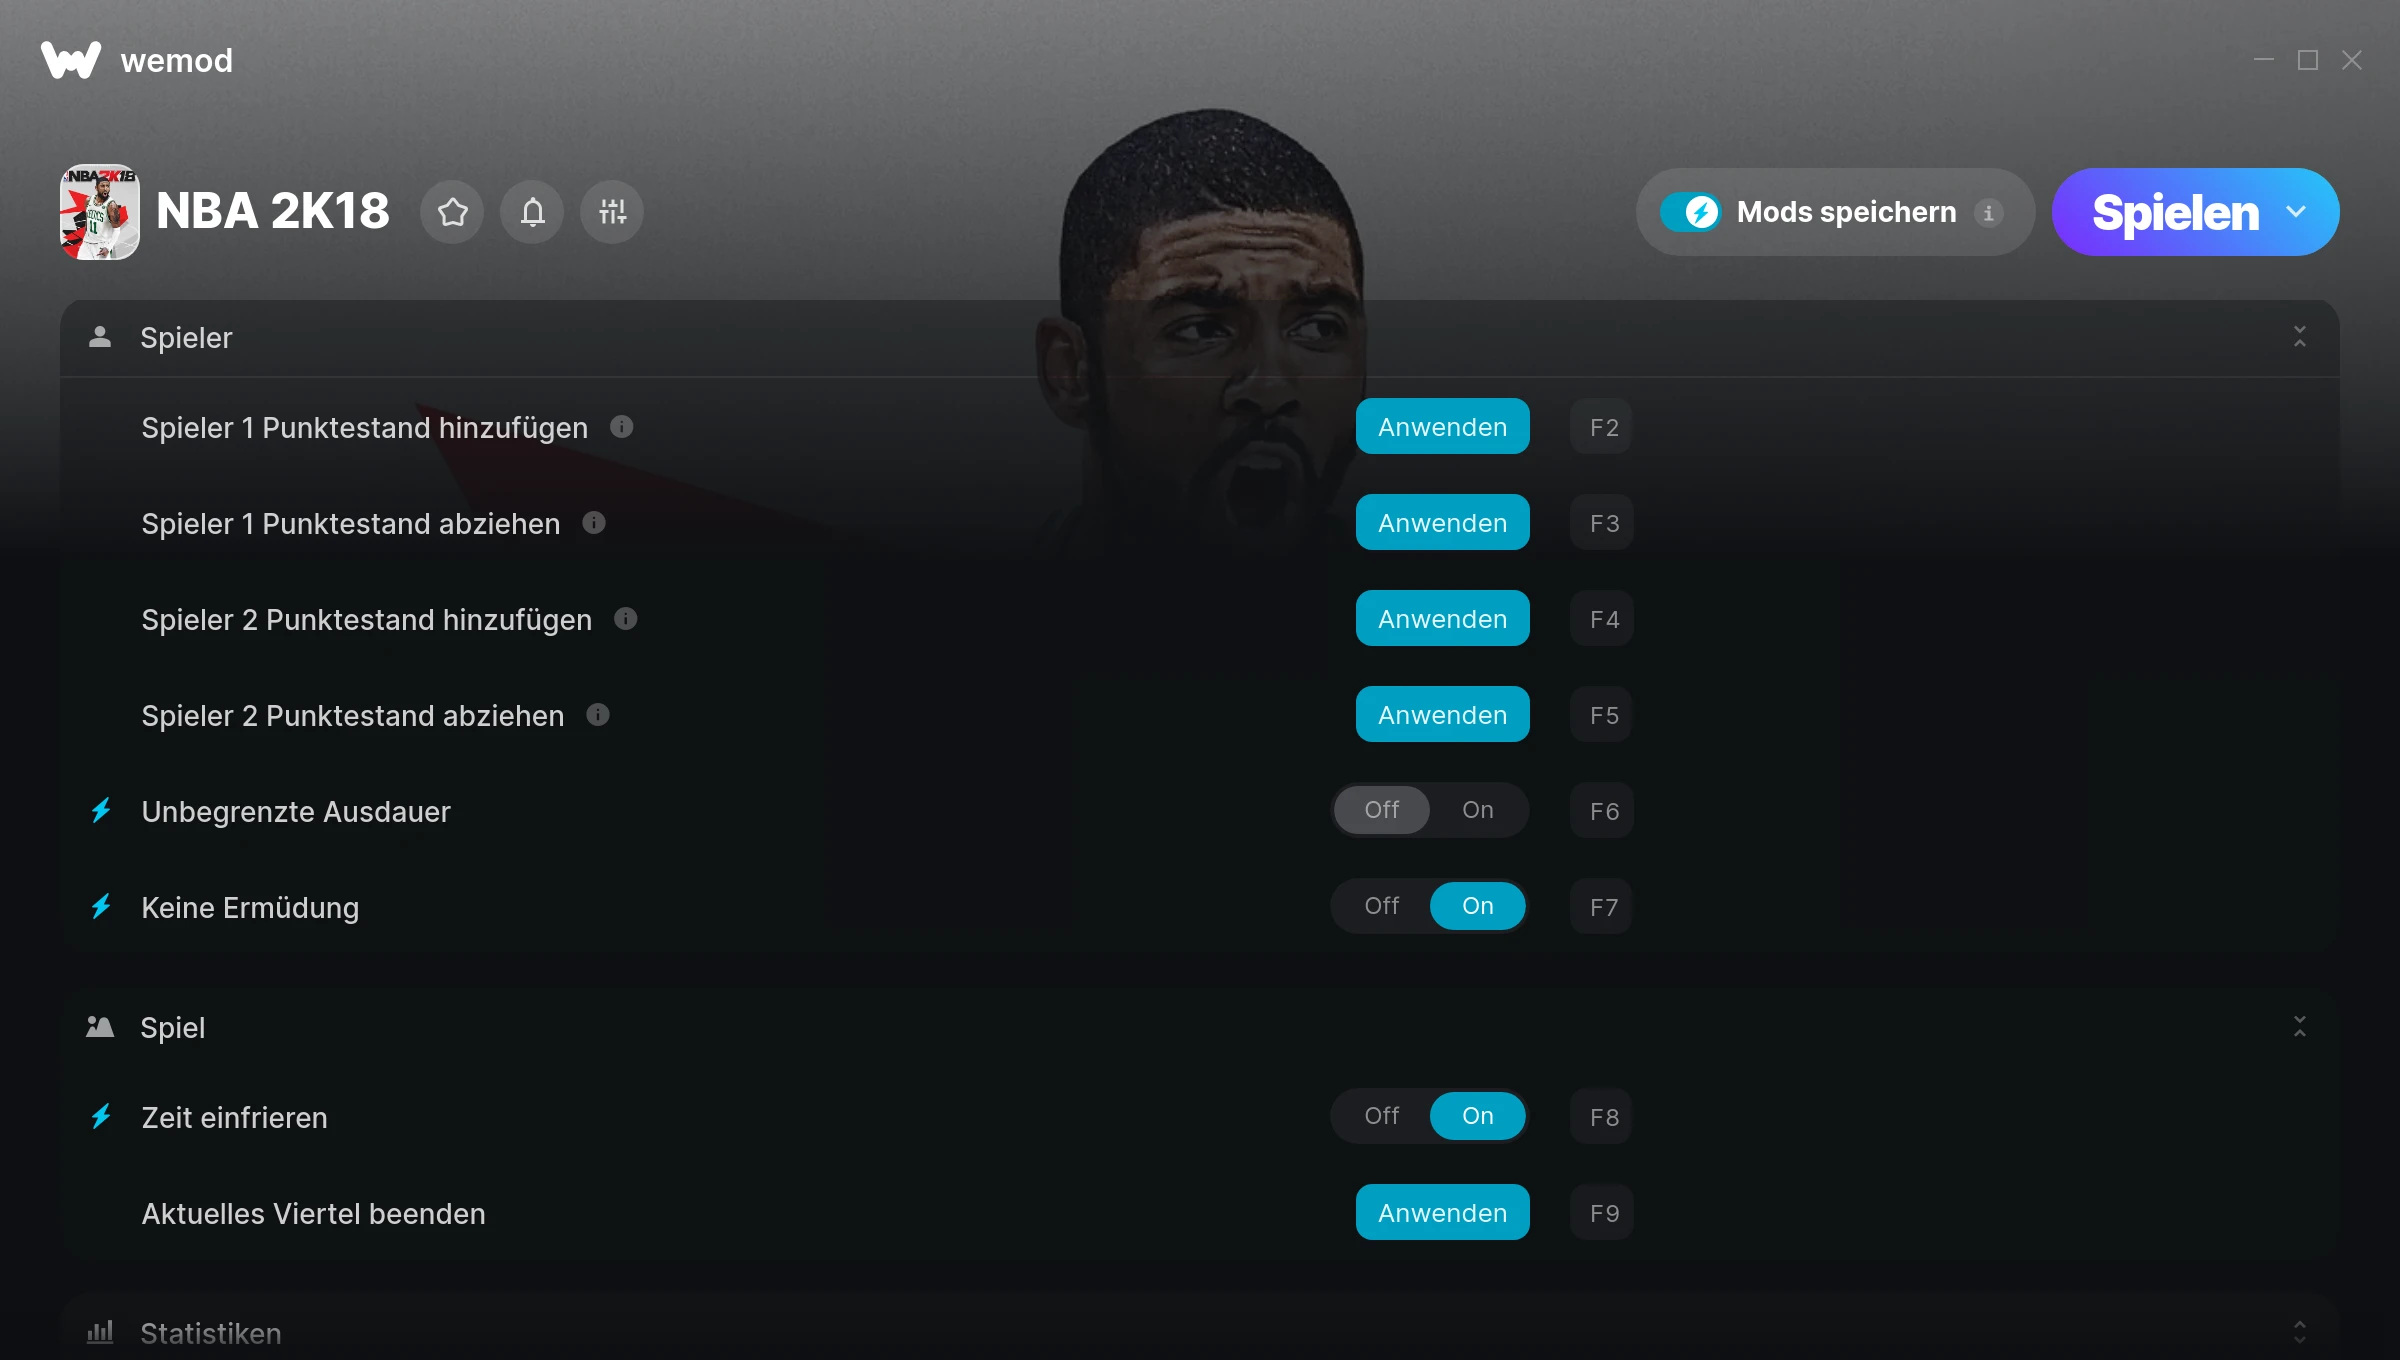Apply Spieler 2 Punktestand hinzufügen
Image resolution: width=2400 pixels, height=1360 pixels.
point(1443,619)
